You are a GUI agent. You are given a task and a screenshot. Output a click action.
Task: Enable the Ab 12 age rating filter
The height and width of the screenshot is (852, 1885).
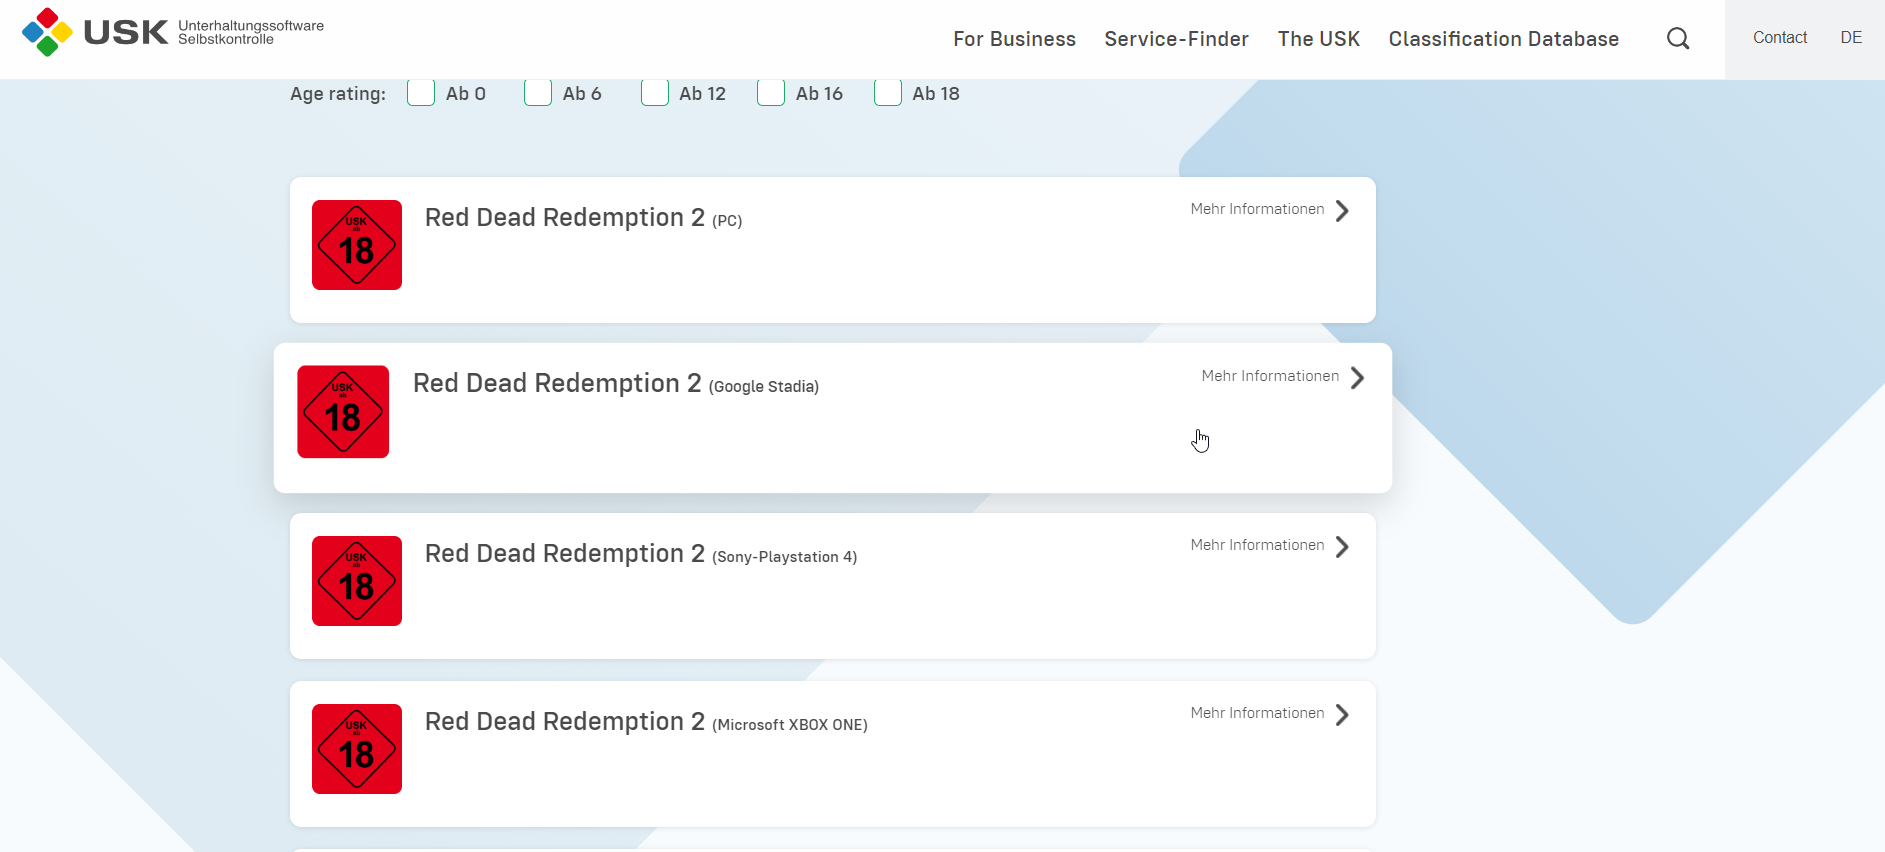pos(655,93)
